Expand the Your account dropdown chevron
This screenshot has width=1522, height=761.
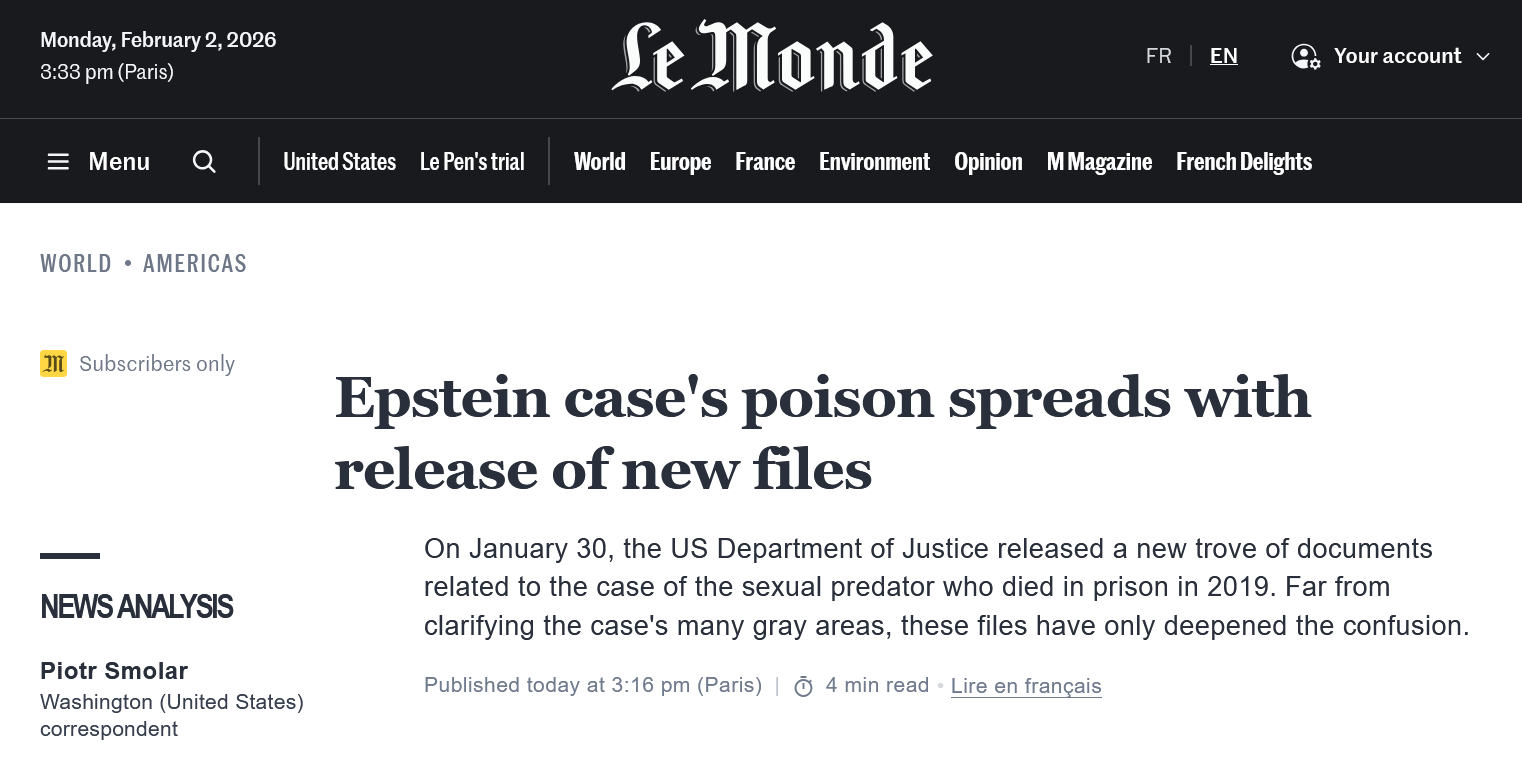[x=1483, y=56]
